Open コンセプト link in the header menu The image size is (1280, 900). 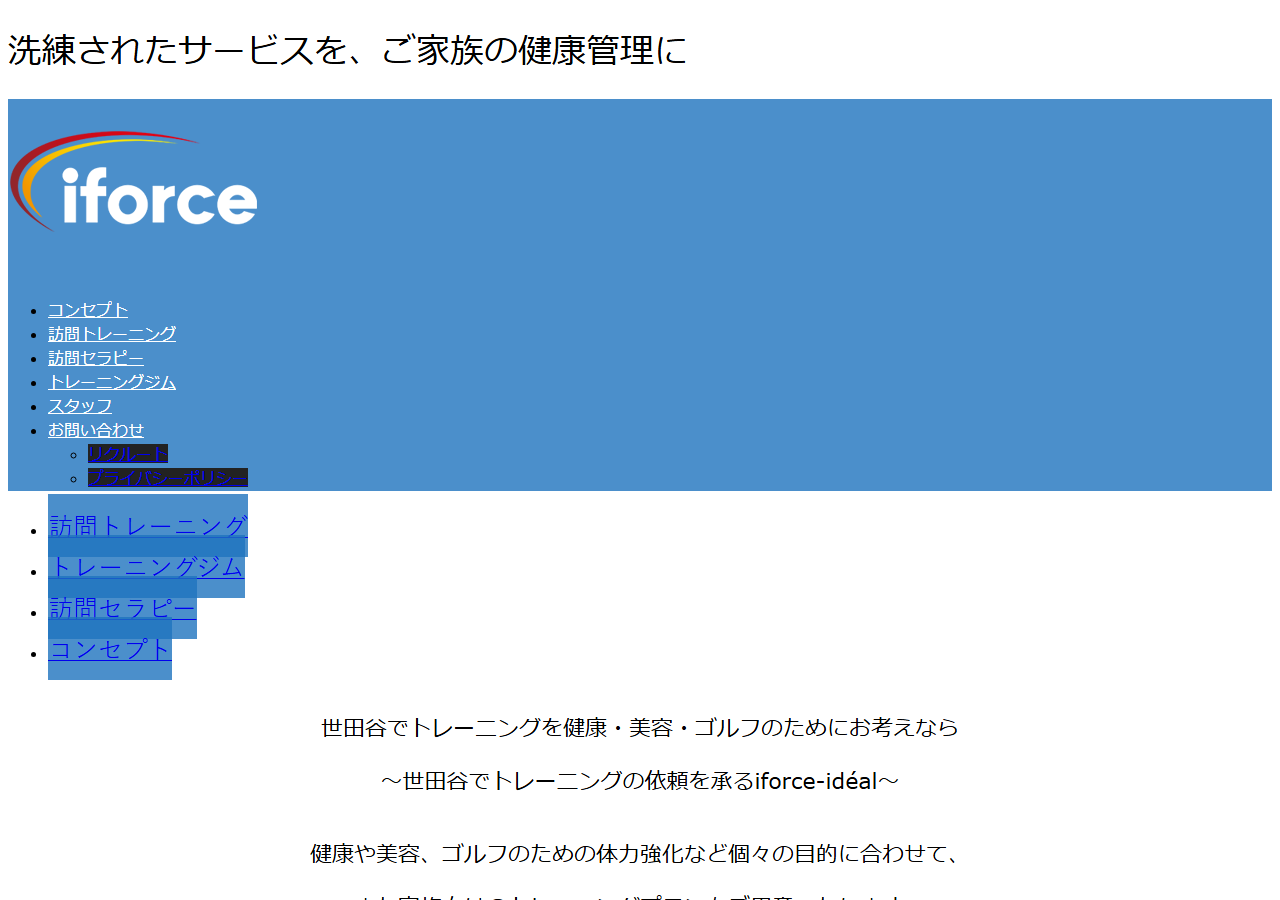pyautogui.click(x=88, y=310)
